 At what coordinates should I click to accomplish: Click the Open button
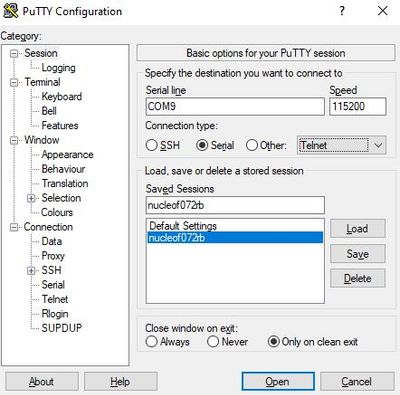[x=278, y=382]
